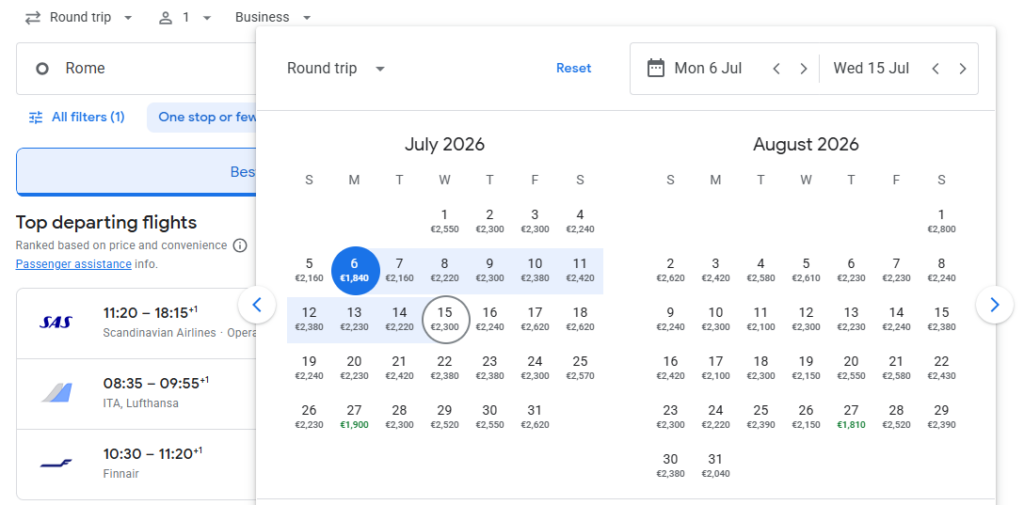Select August 5 priced €2,610
Screen dimensions: 1024x505
(x=806, y=270)
